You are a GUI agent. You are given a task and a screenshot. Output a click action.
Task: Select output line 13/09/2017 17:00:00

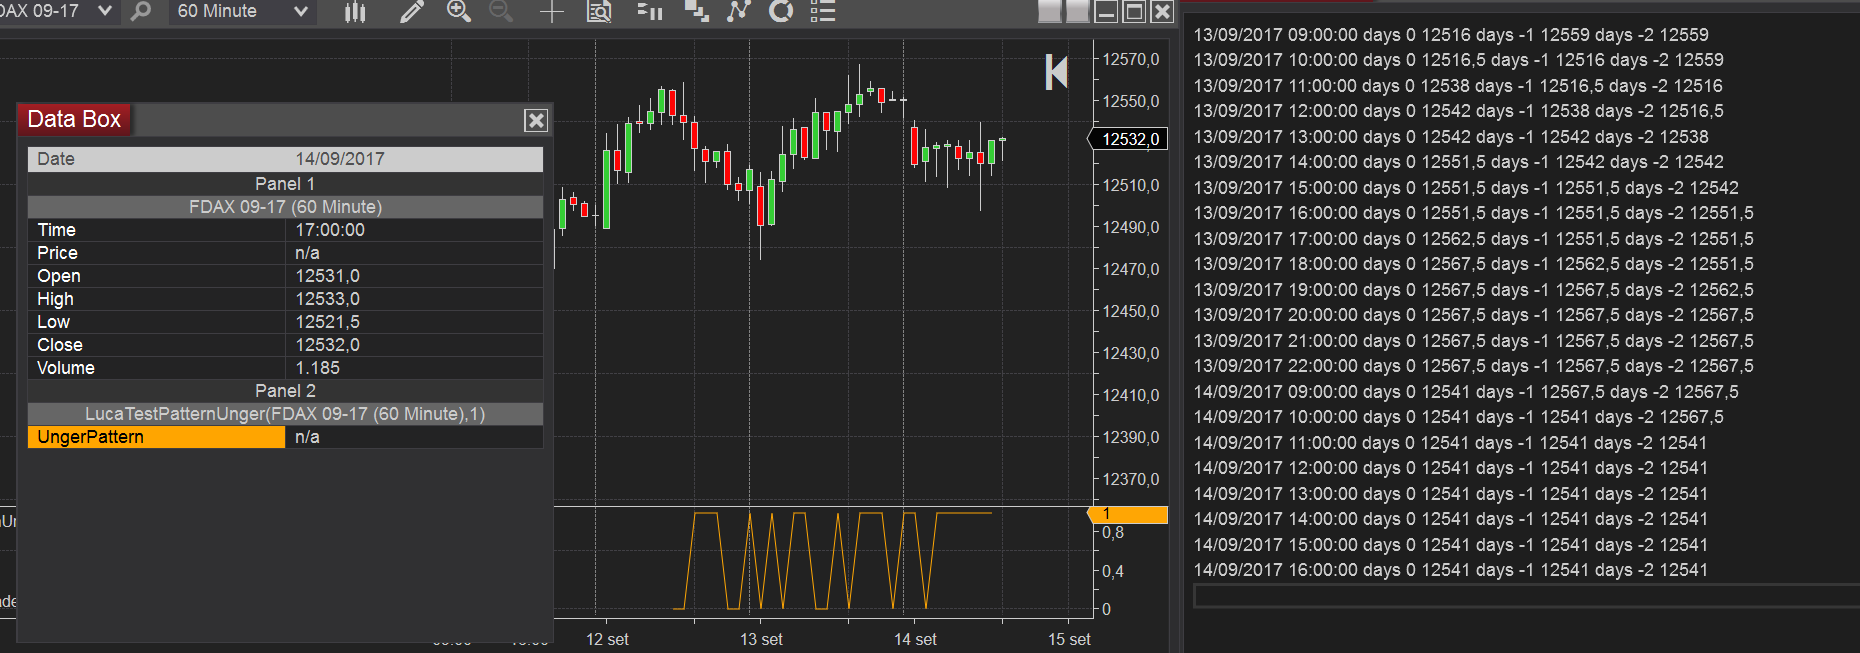tap(1473, 239)
